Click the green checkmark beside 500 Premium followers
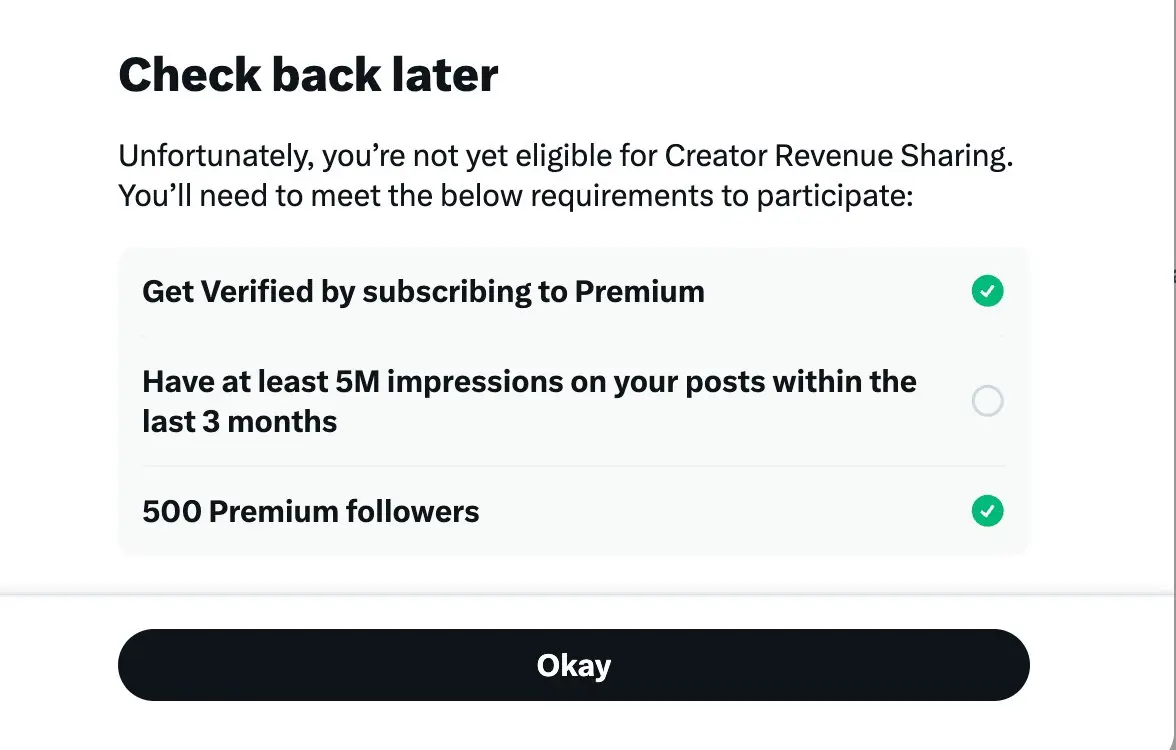The width and height of the screenshot is (1176, 750). [987, 512]
